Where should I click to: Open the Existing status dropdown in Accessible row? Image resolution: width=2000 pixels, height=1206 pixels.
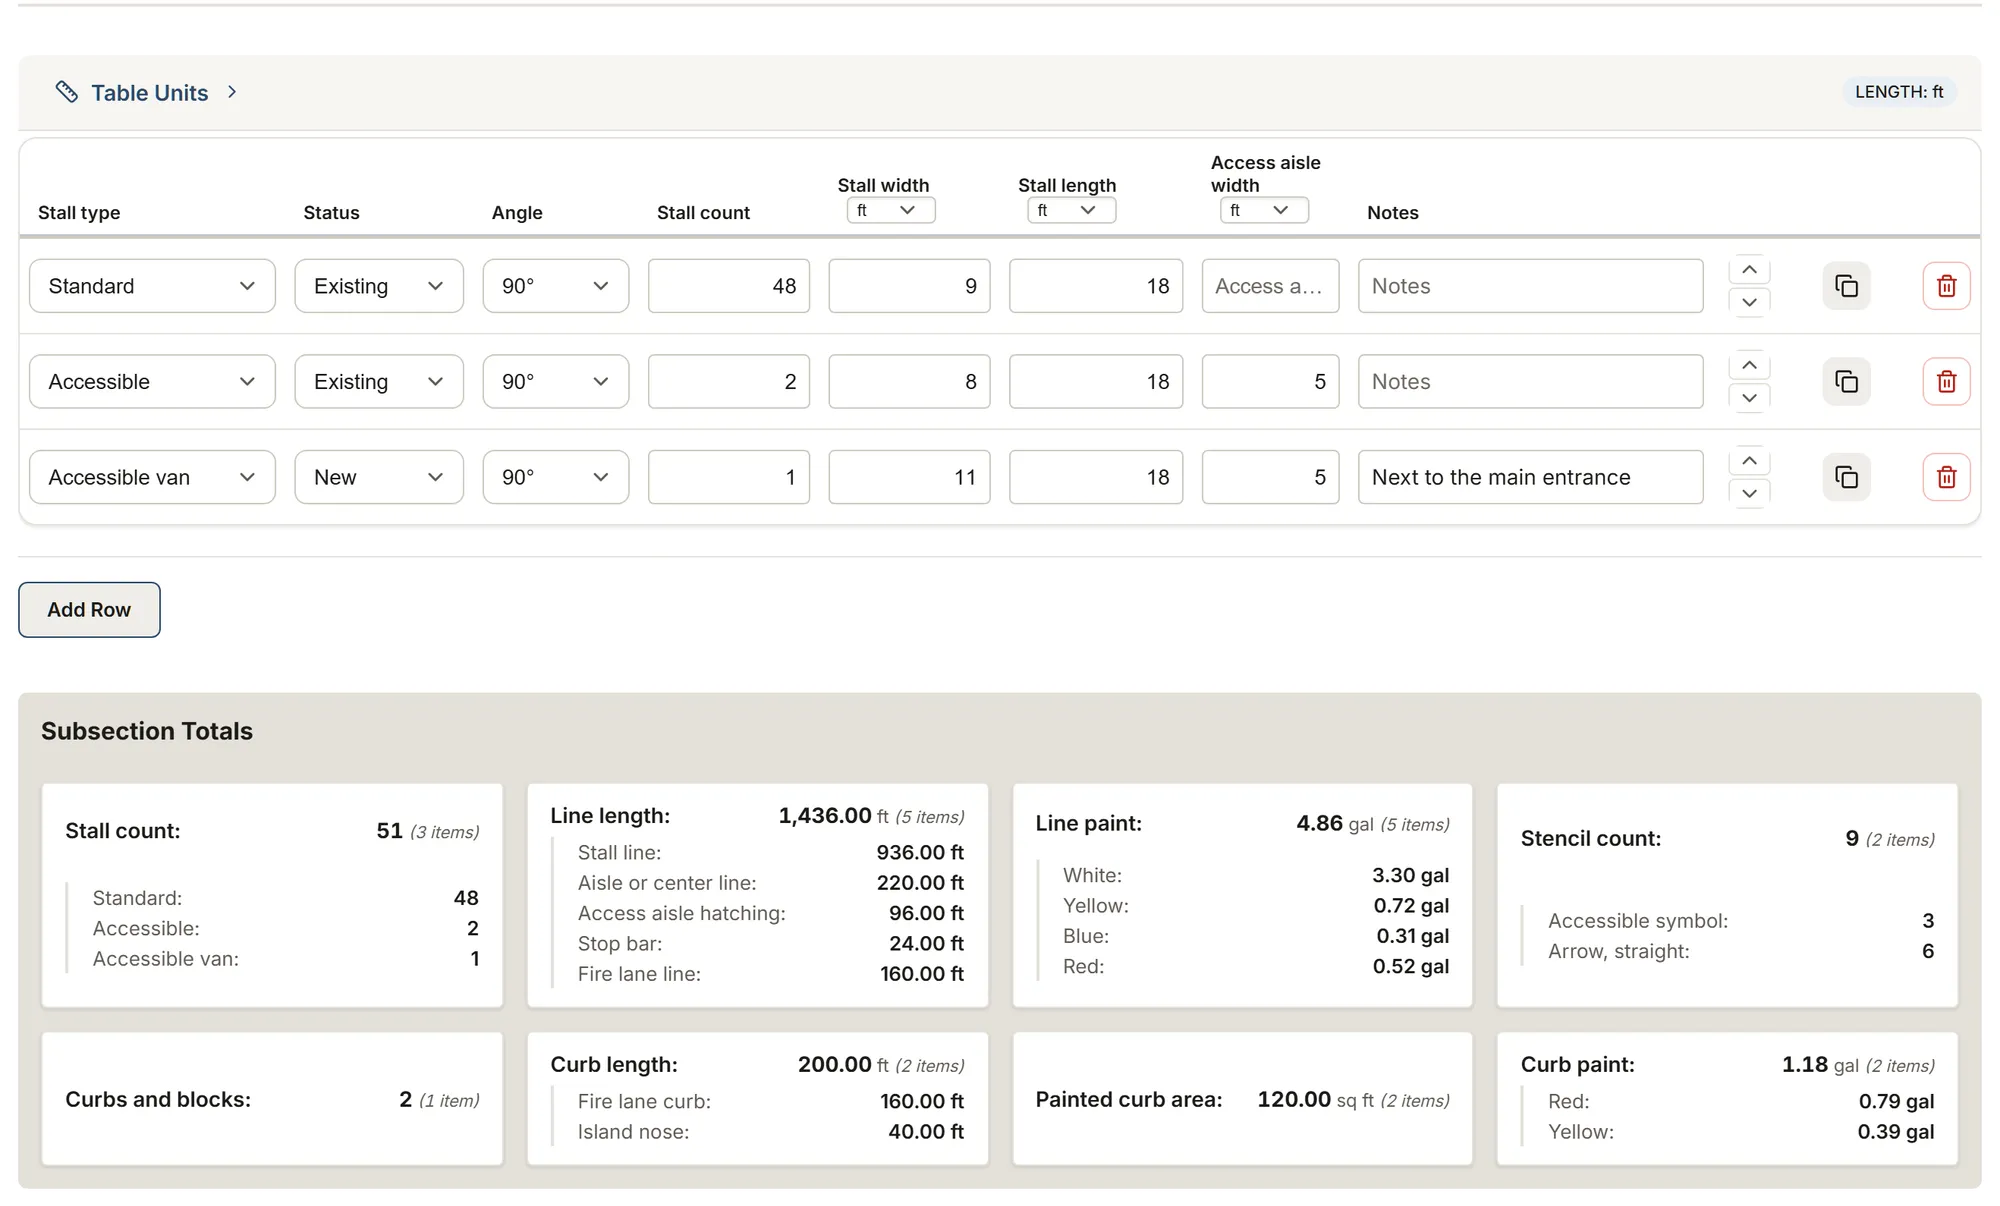[x=379, y=382]
